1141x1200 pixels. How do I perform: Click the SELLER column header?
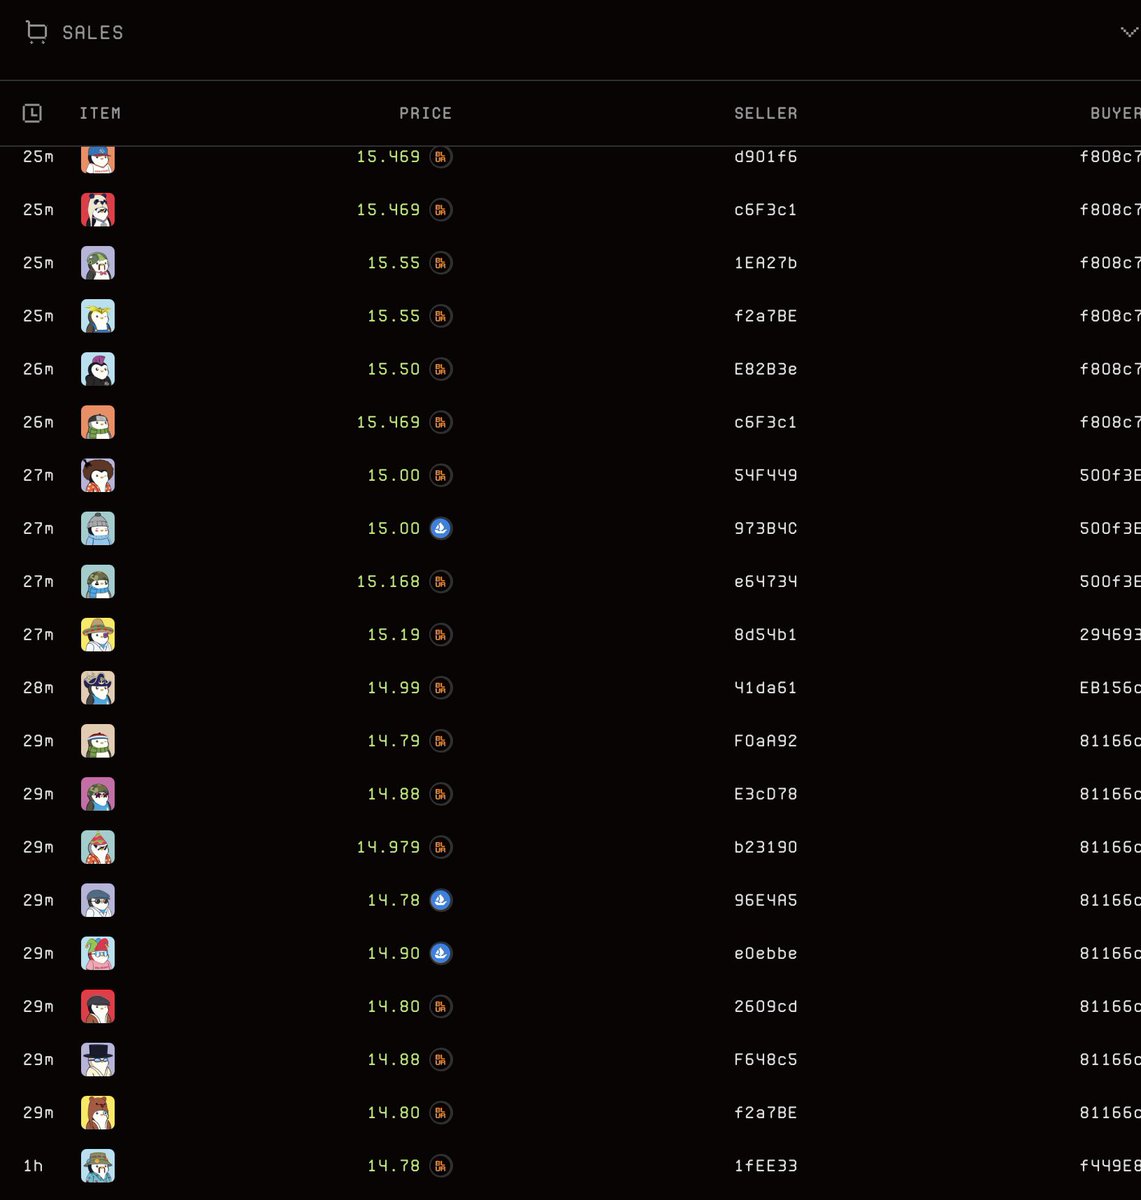coord(766,113)
